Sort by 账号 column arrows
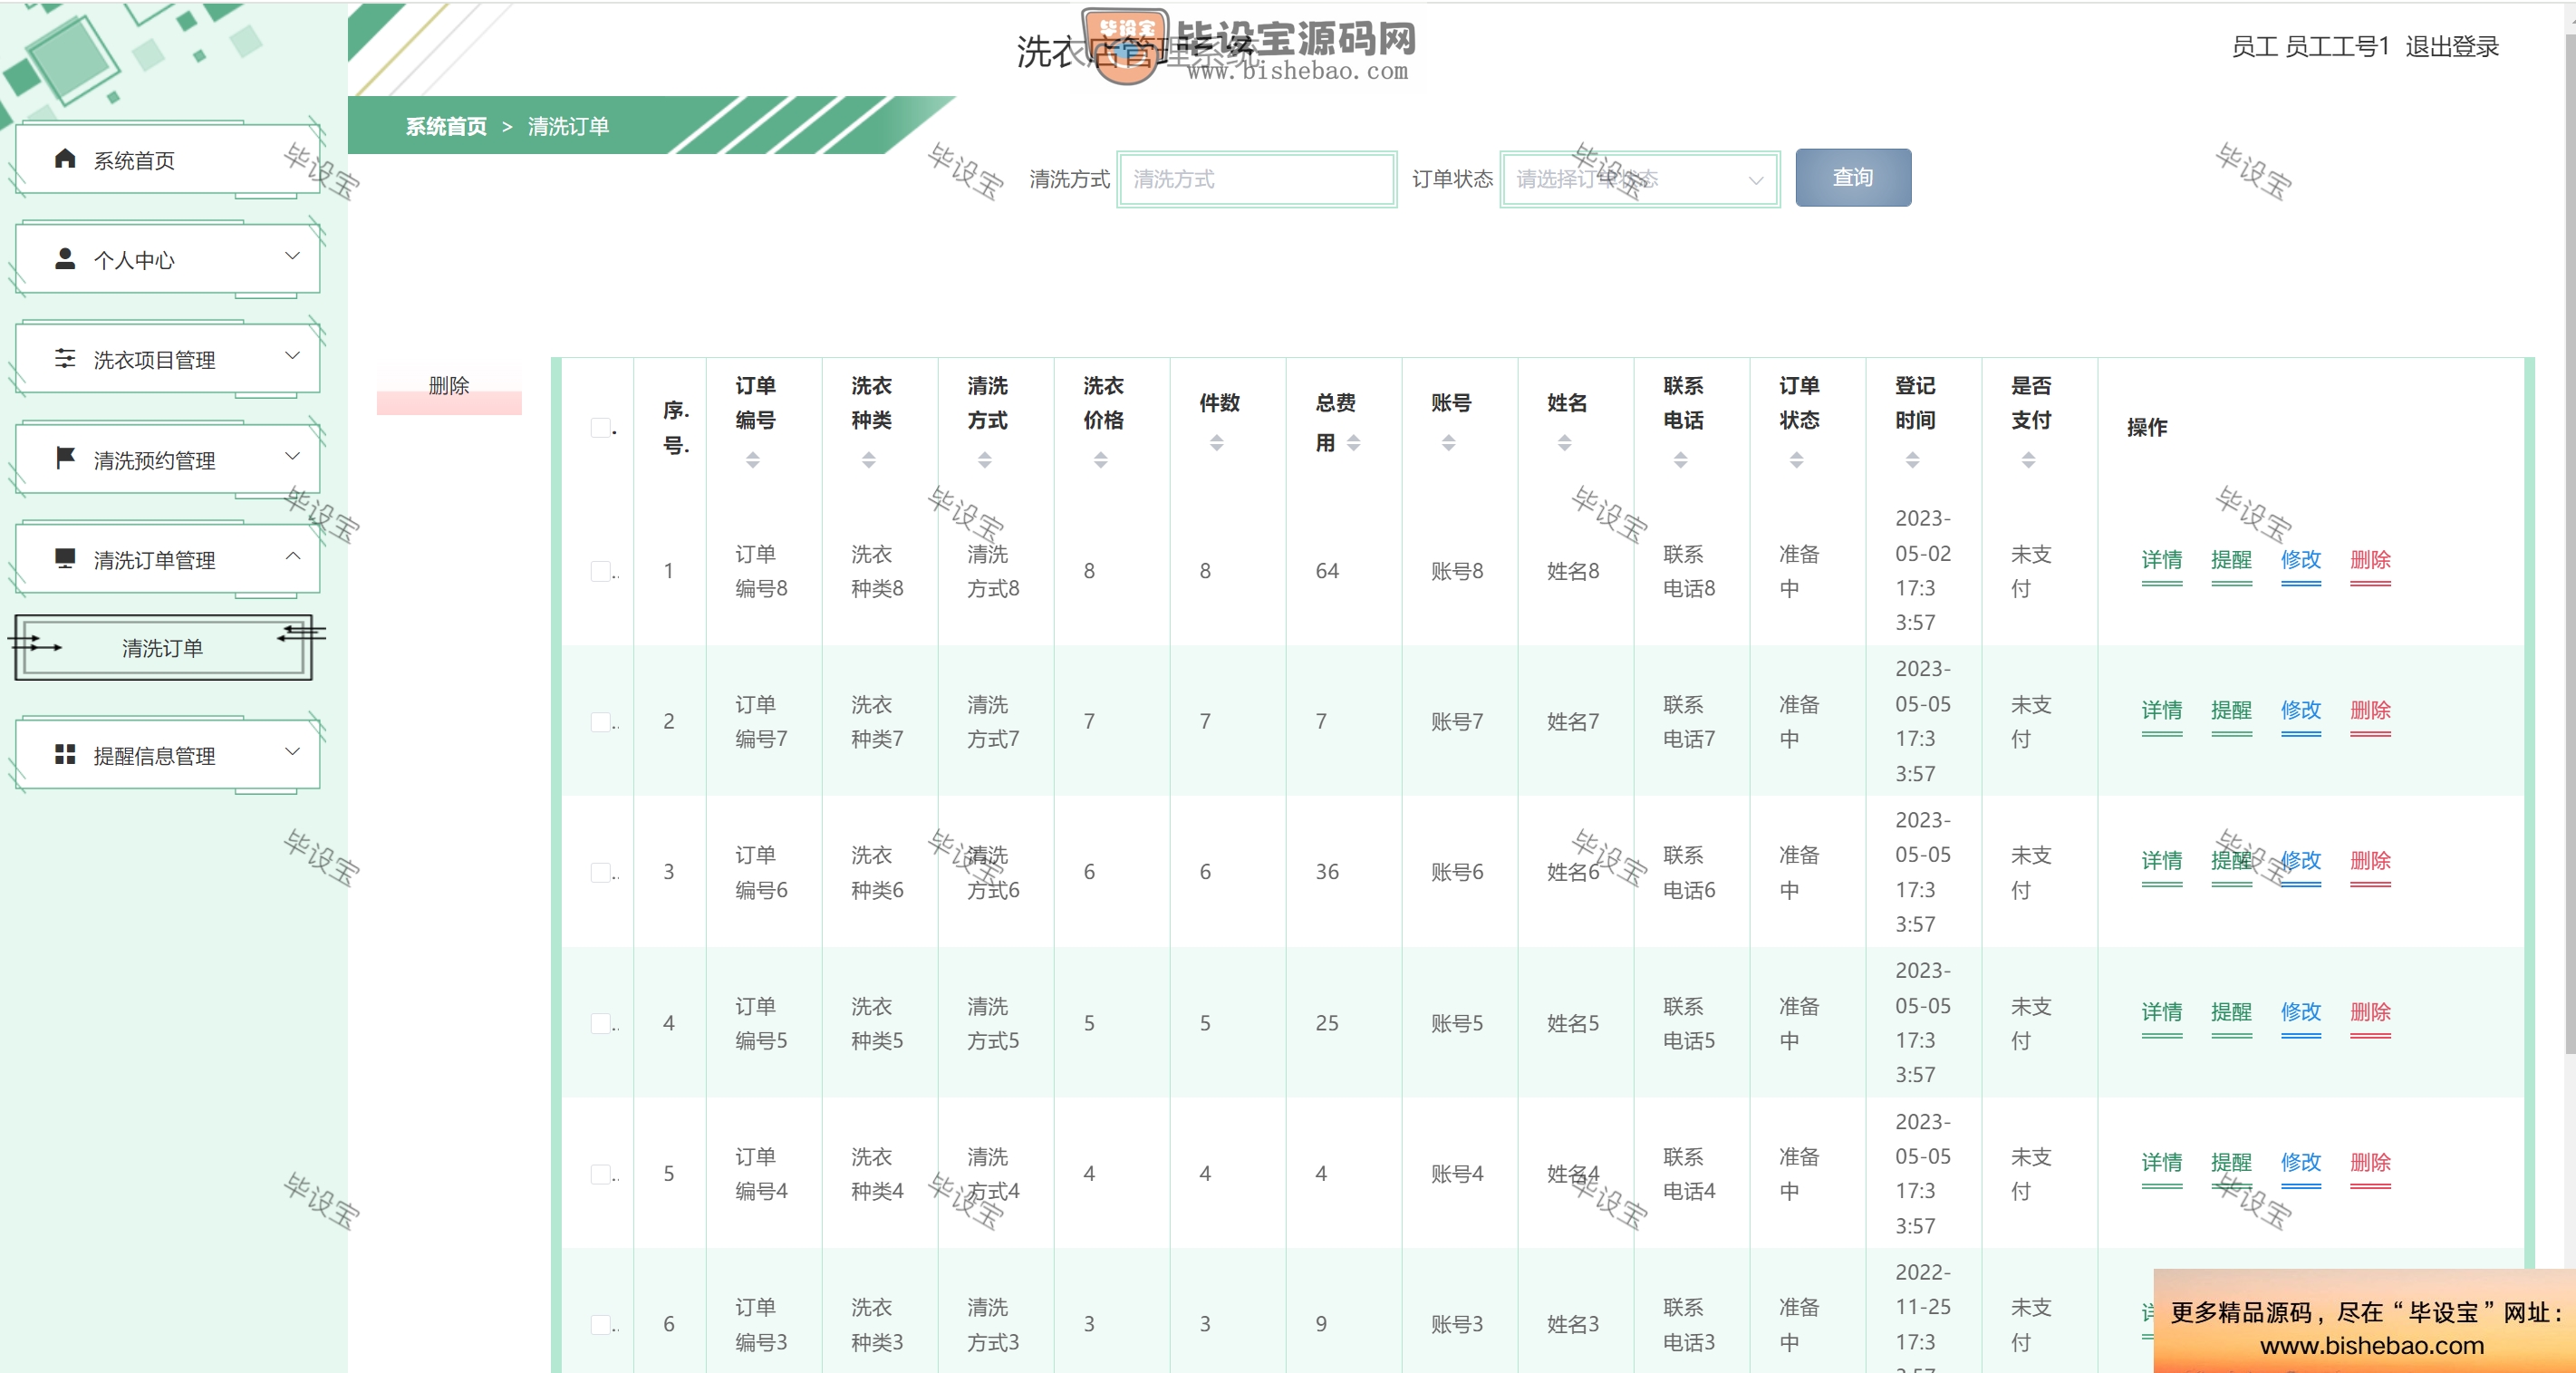 (1449, 443)
